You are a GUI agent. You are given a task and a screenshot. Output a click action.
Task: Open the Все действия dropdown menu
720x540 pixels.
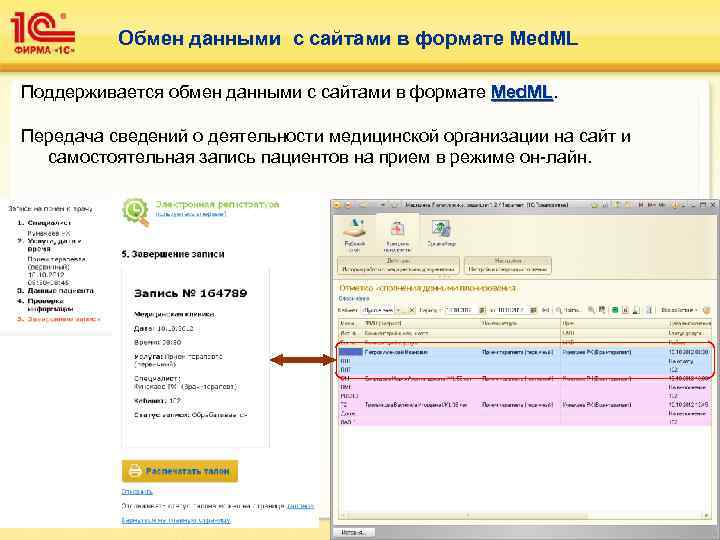click(x=680, y=310)
